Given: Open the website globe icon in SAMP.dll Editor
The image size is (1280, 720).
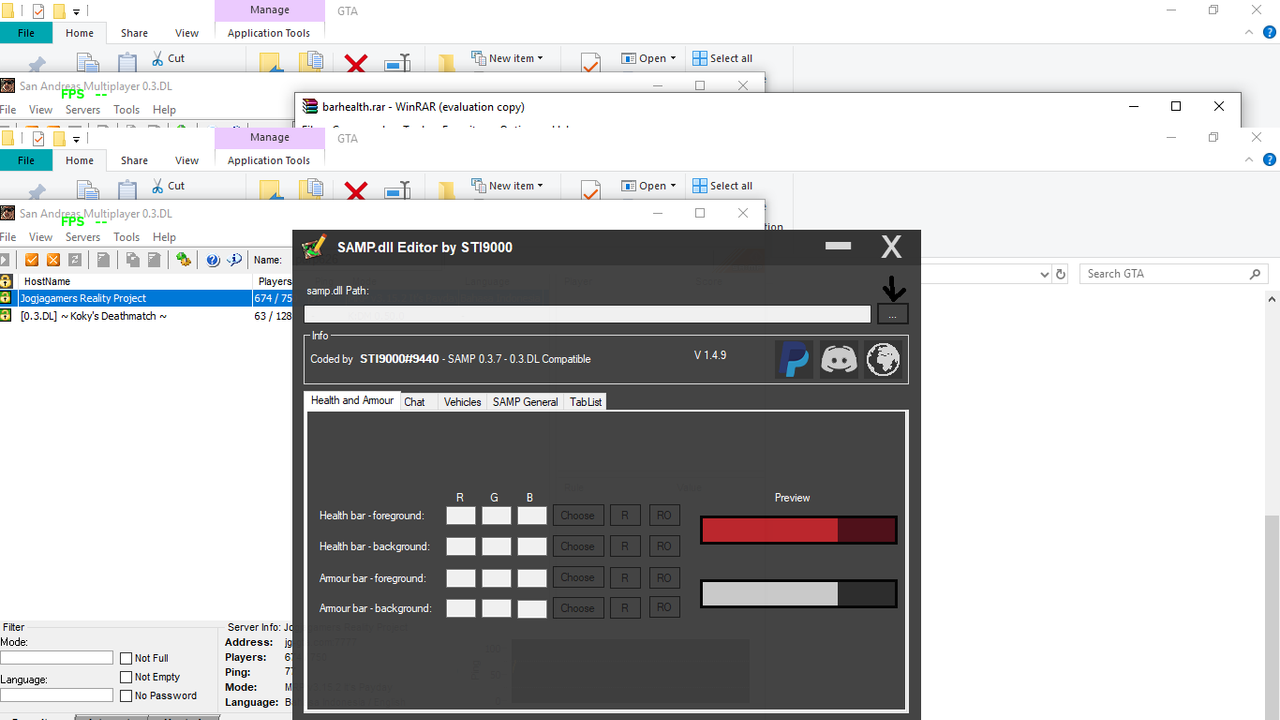Looking at the screenshot, I should [x=883, y=359].
